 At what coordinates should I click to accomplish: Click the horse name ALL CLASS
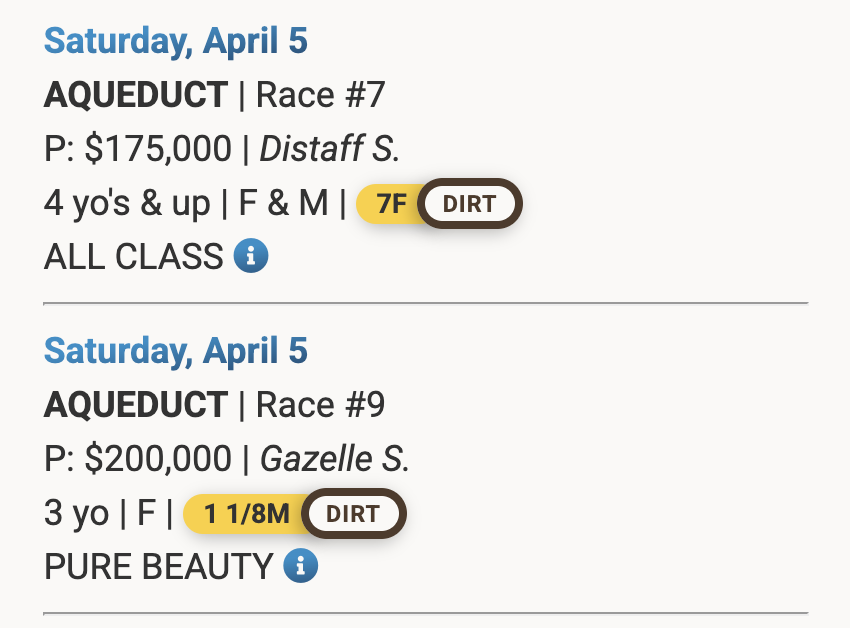pyautogui.click(x=133, y=257)
